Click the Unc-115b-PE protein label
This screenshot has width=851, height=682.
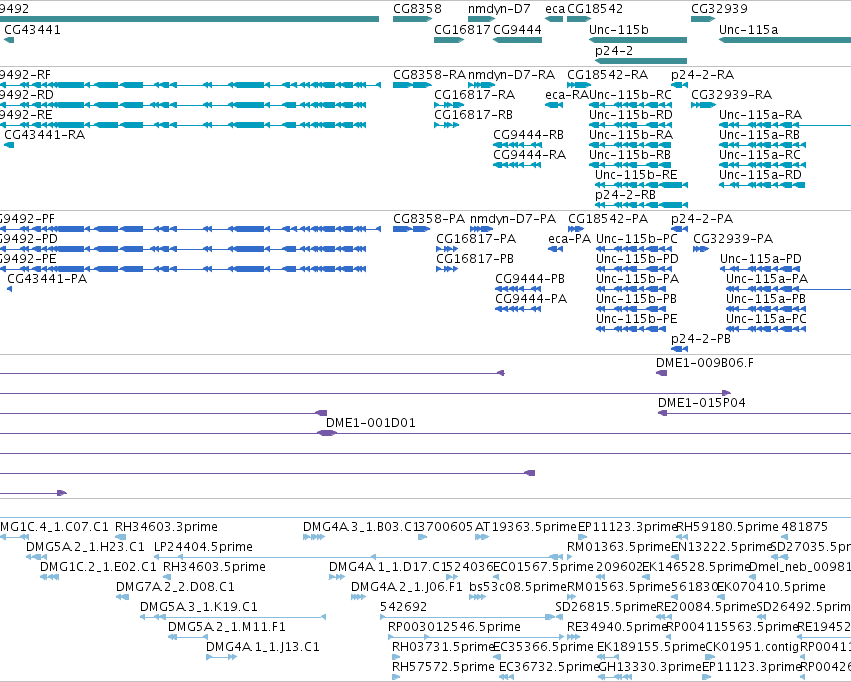[637, 319]
